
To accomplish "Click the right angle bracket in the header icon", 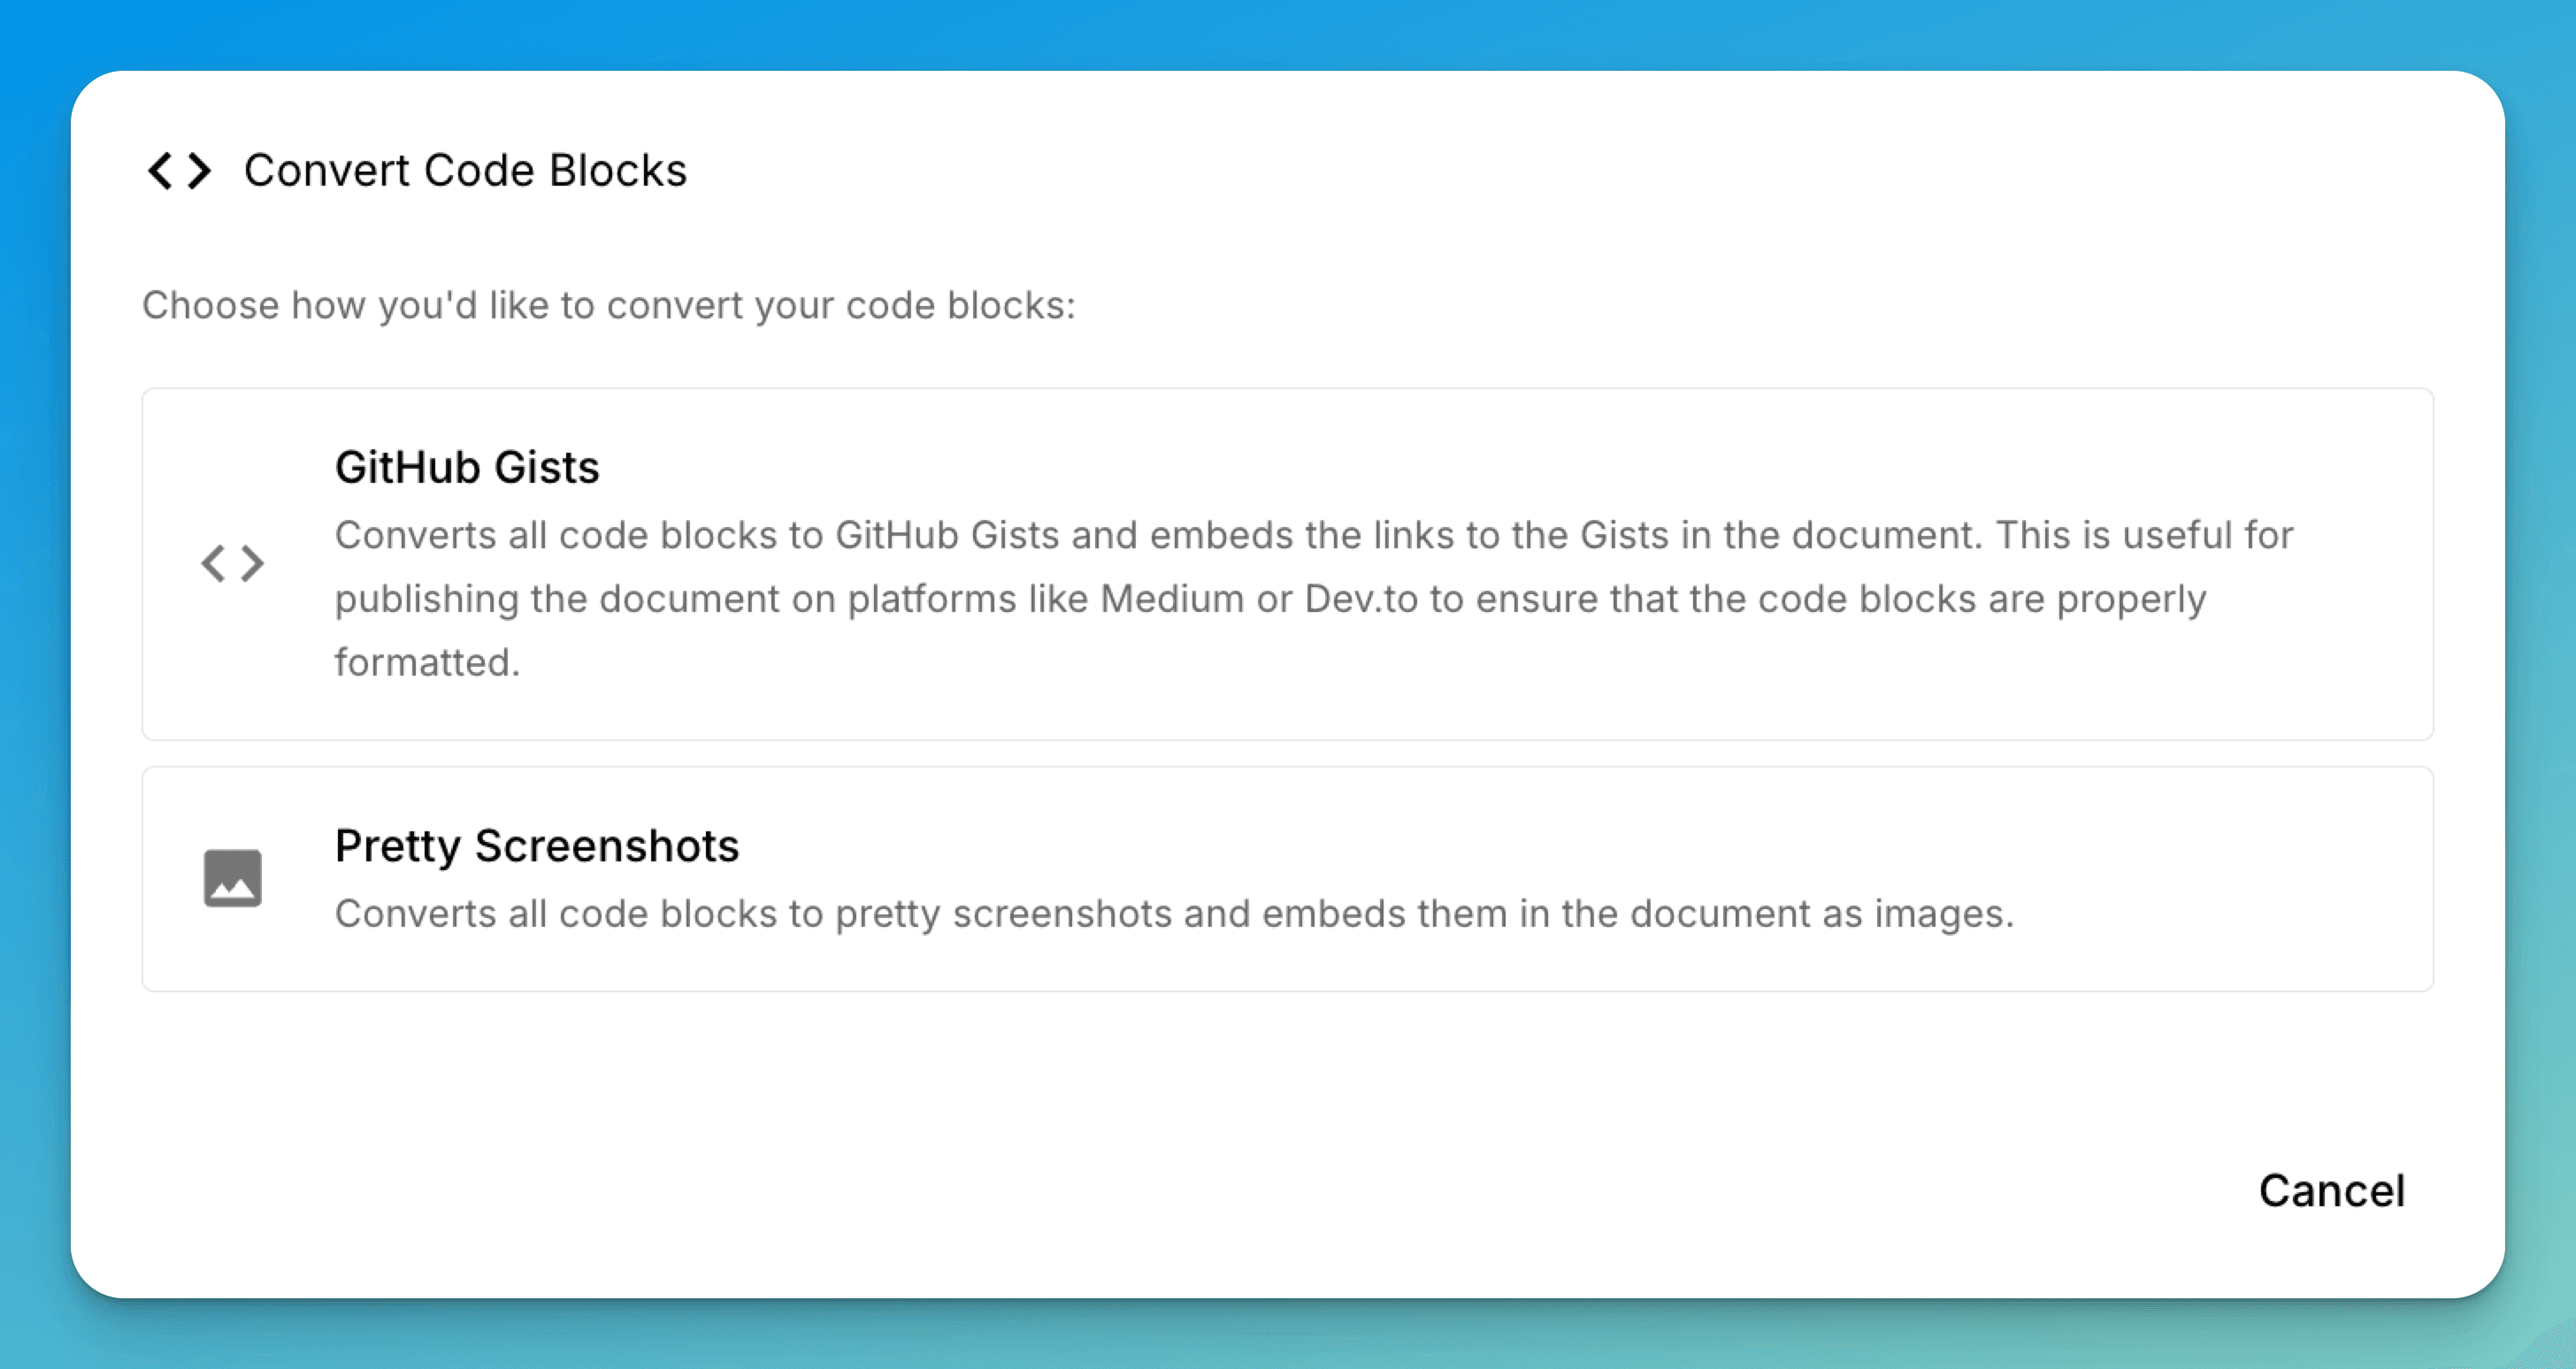I will tap(200, 170).
